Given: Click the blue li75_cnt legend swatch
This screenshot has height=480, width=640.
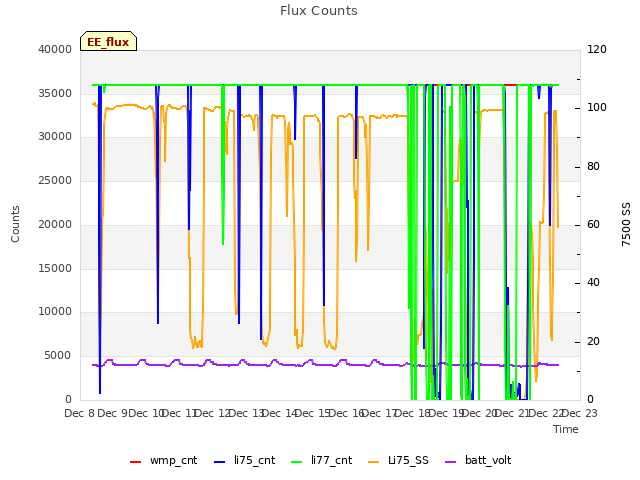Looking at the screenshot, I should [x=219, y=462].
